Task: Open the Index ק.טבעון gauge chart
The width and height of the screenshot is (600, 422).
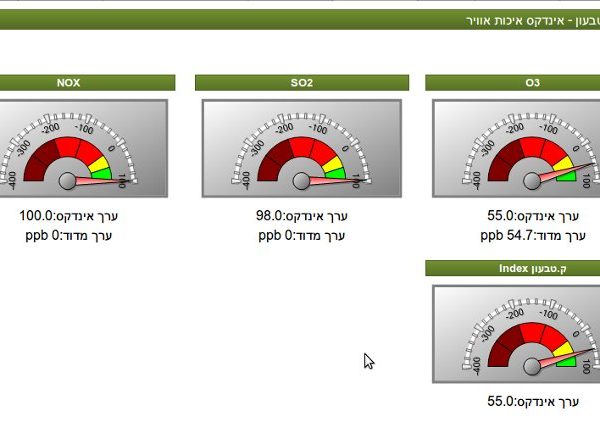Action: [516, 334]
